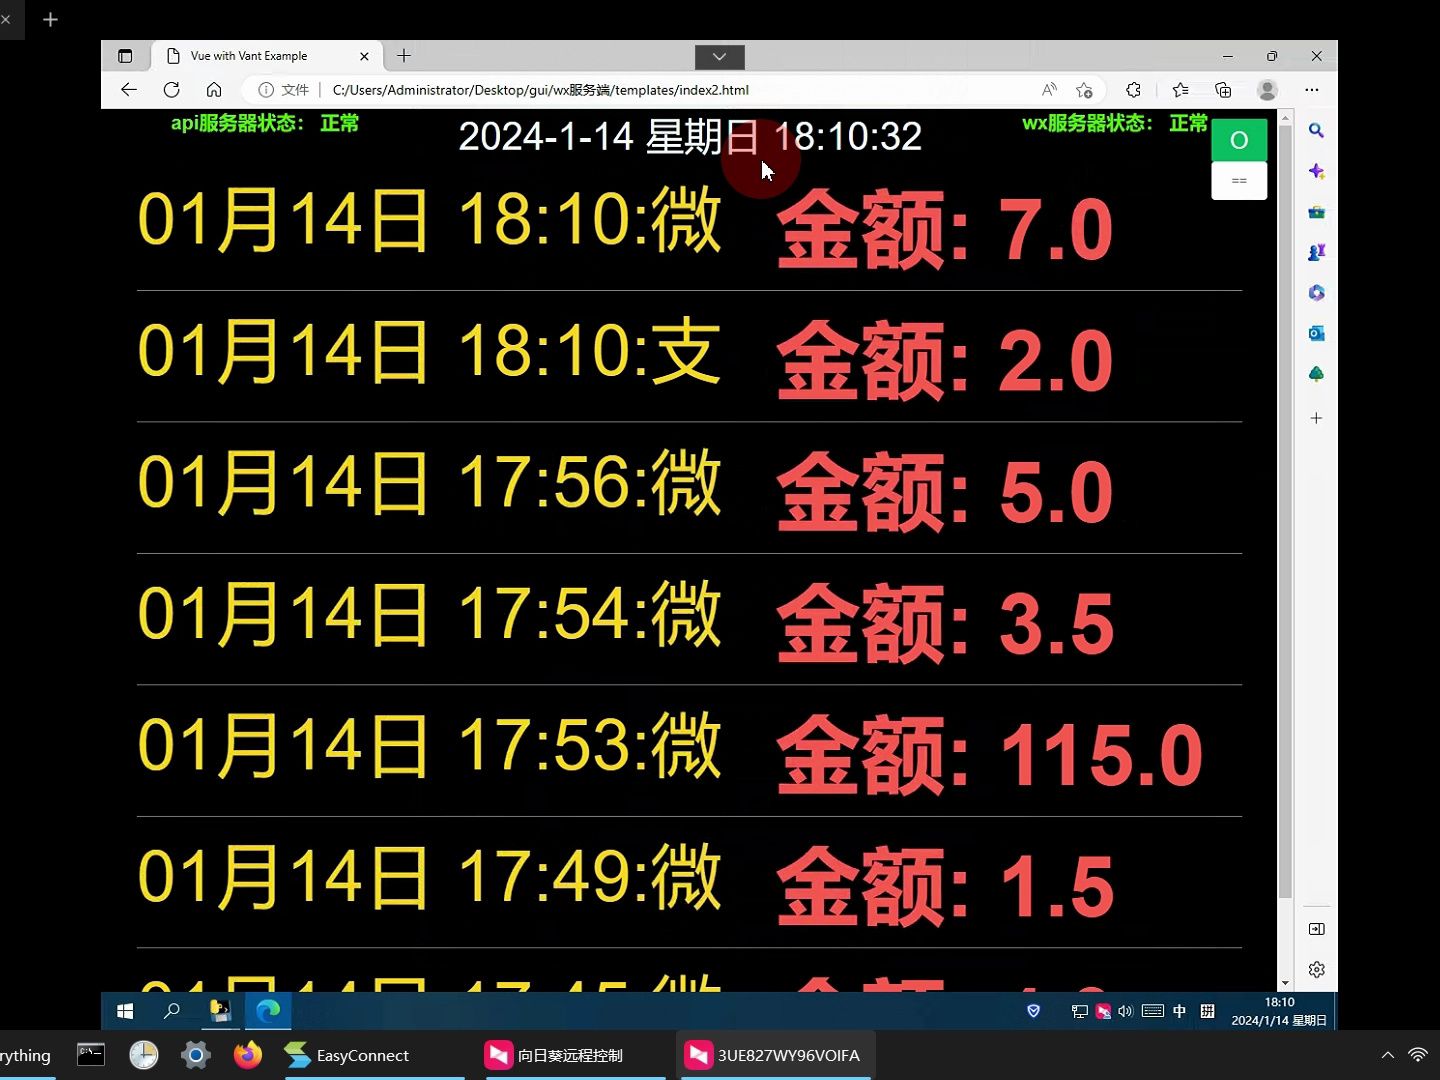The width and height of the screenshot is (1440, 1080).
Task: Add a new remote session tab
Action: coord(50,19)
